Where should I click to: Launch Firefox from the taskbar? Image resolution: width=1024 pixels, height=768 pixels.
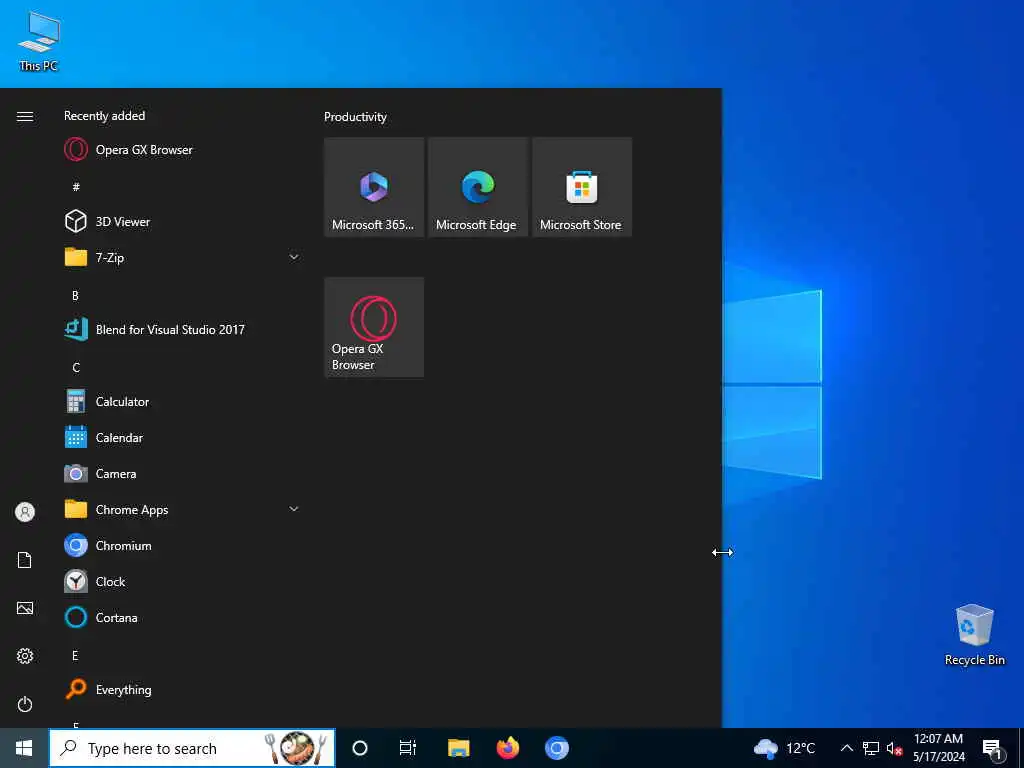[x=507, y=748]
